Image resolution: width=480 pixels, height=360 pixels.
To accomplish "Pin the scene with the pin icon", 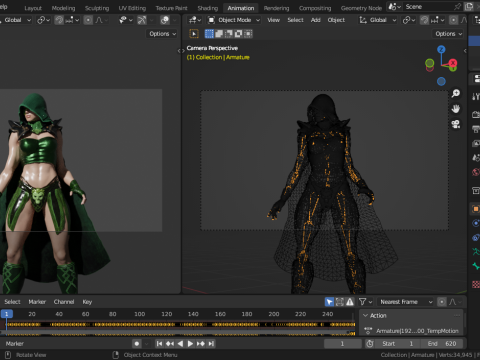I will click(x=458, y=7).
